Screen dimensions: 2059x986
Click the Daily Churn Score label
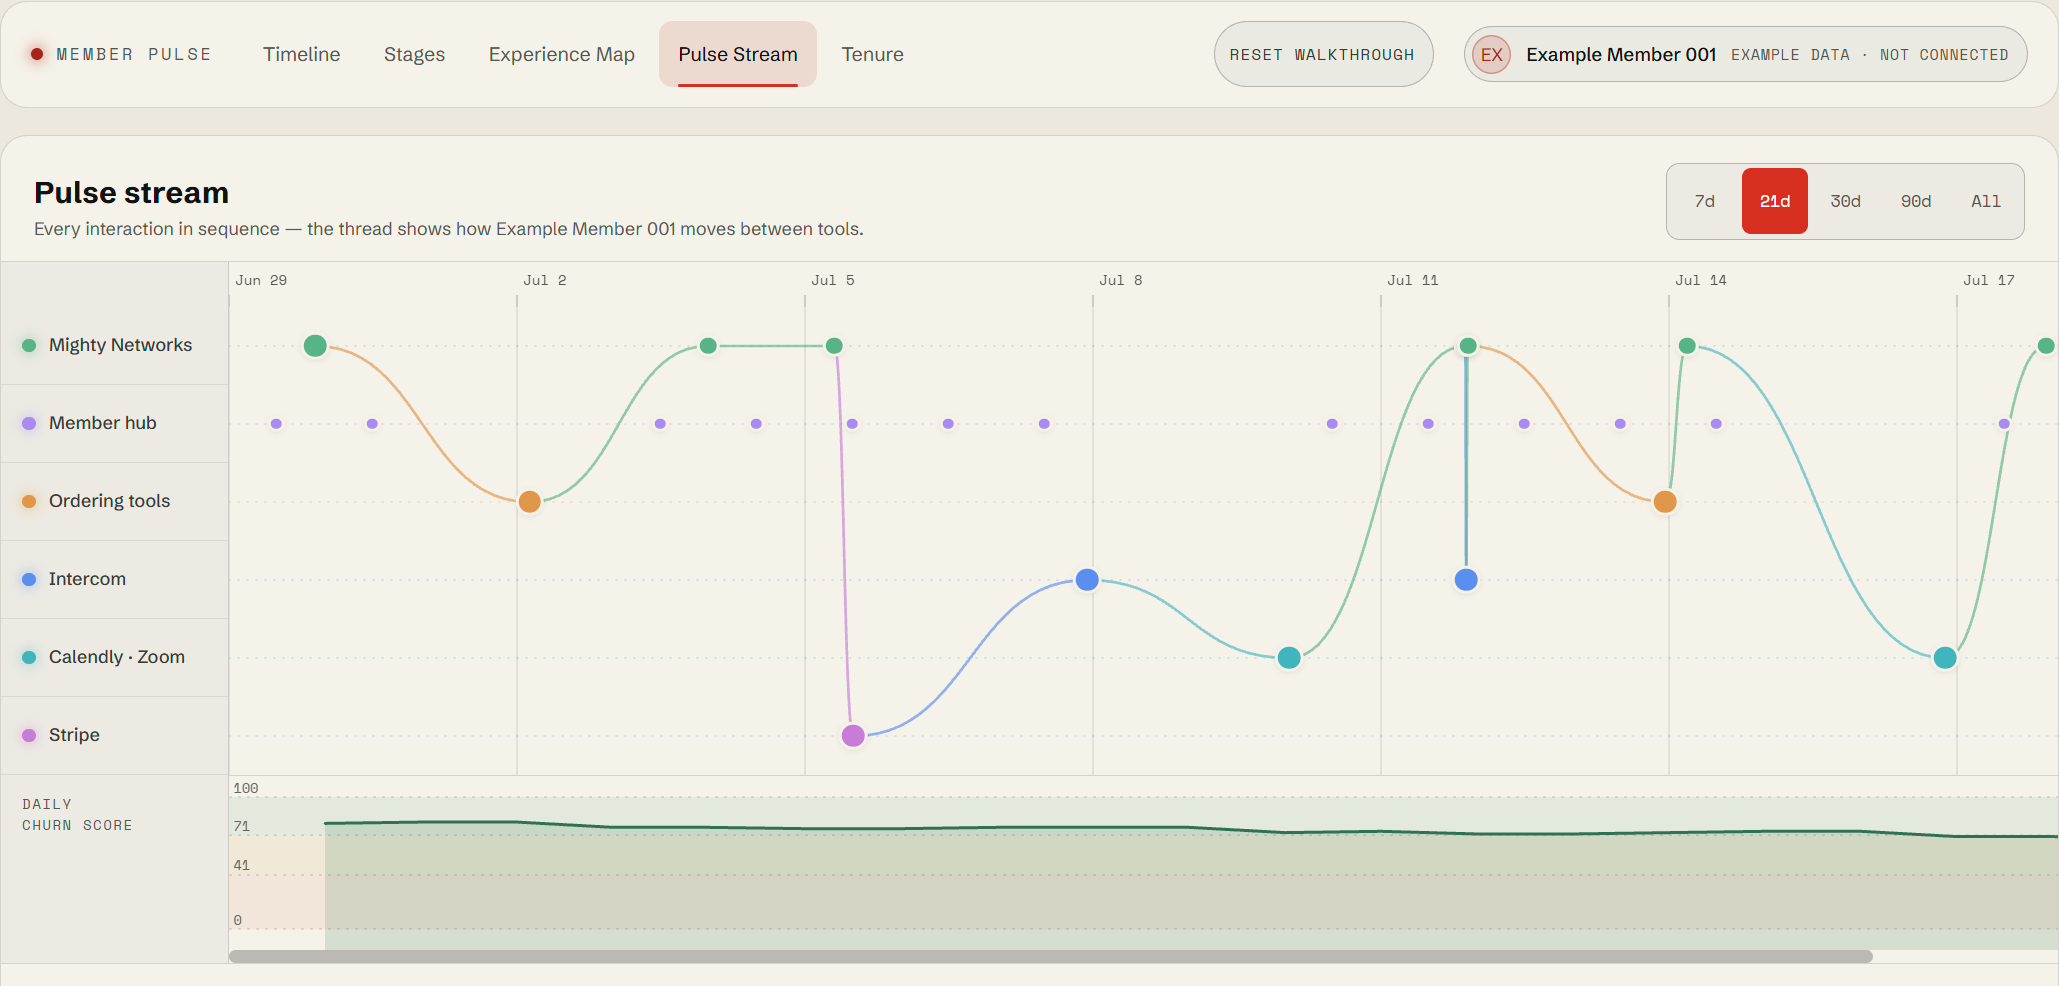pyautogui.click(x=77, y=815)
